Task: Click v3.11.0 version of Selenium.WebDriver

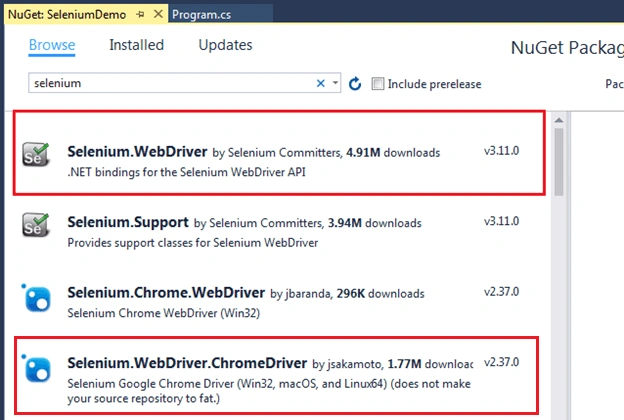Action: click(x=501, y=151)
